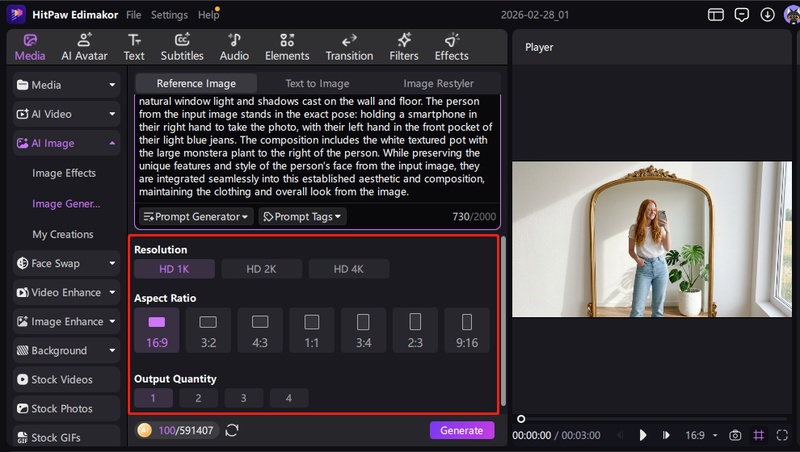The height and width of the screenshot is (452, 800).
Task: Click the layout panel icon at top right
Action: pos(715,15)
